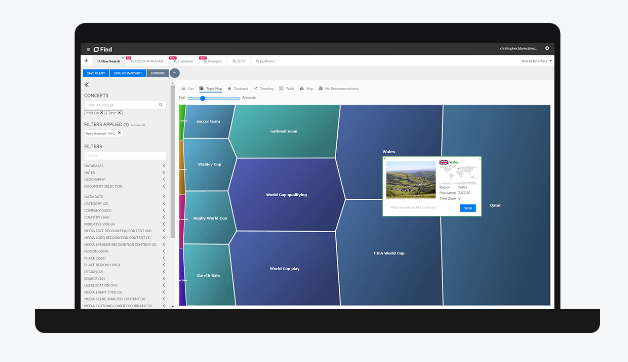This screenshot has width=628, height=362.
Task: Expand the Document Selection filter section
Action: [124, 186]
